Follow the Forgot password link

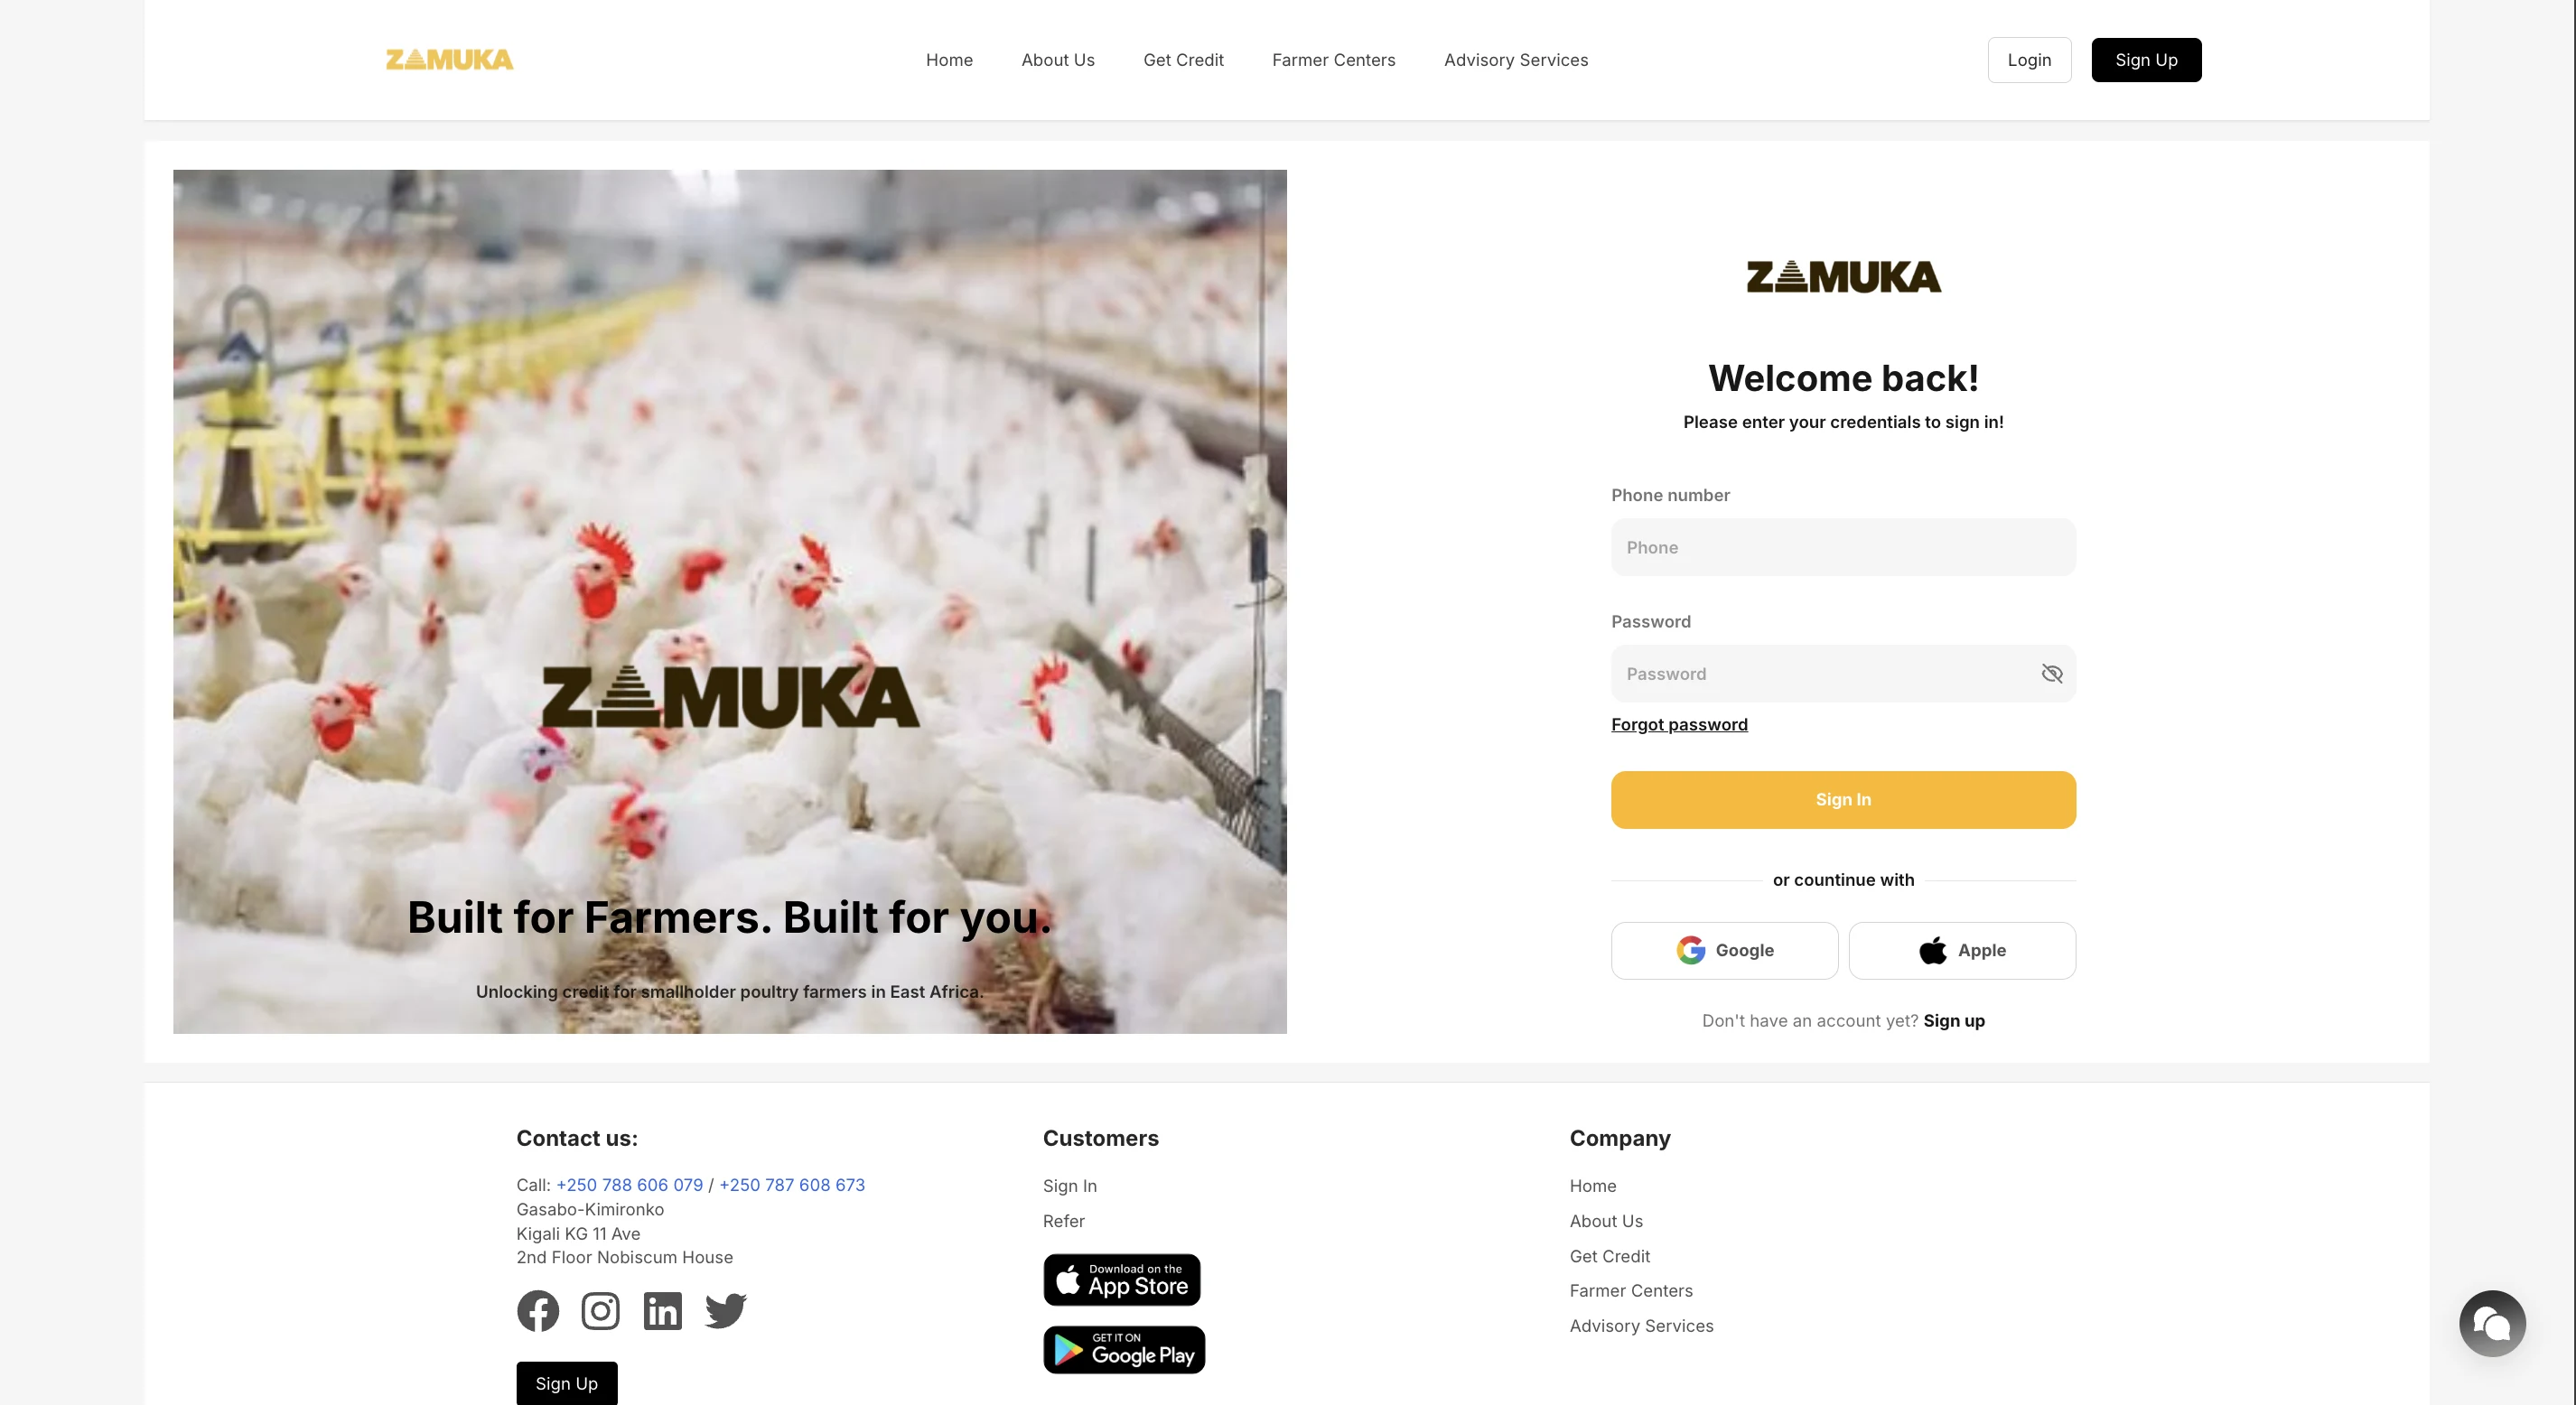pyautogui.click(x=1679, y=724)
